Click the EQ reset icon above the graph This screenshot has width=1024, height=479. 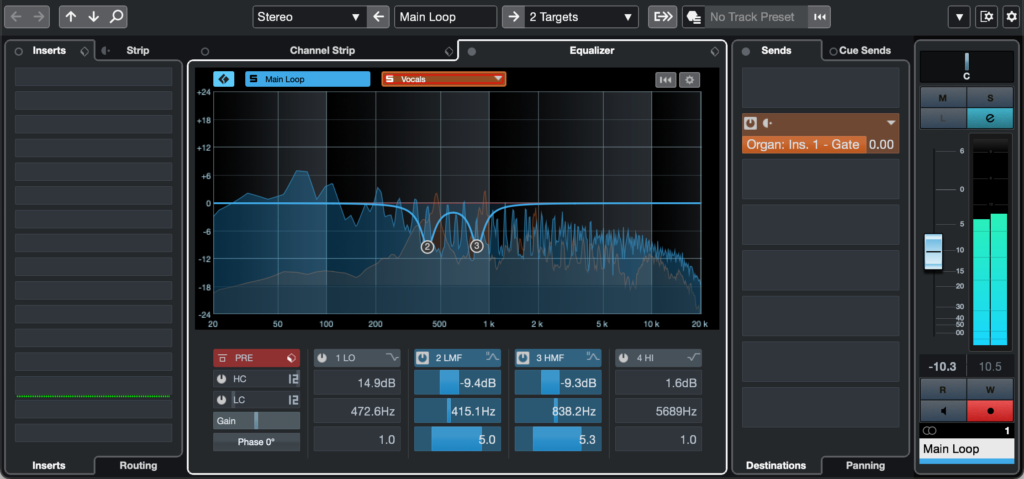click(x=665, y=80)
